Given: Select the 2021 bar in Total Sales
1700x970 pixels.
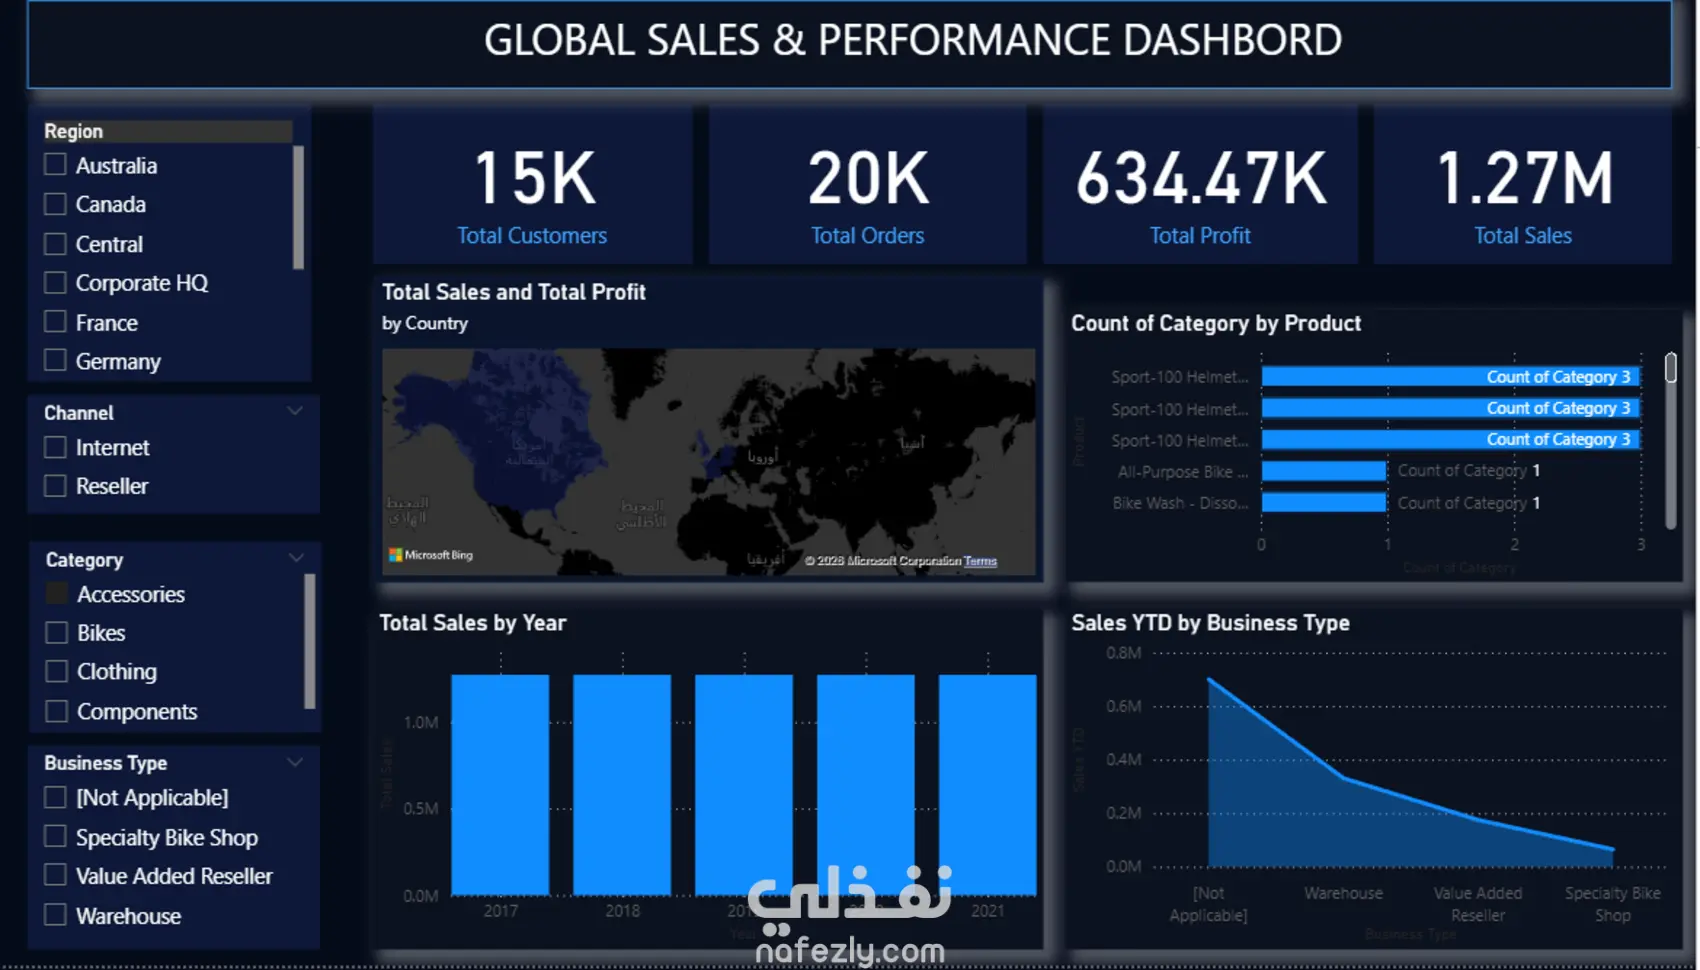Looking at the screenshot, I should (x=987, y=785).
